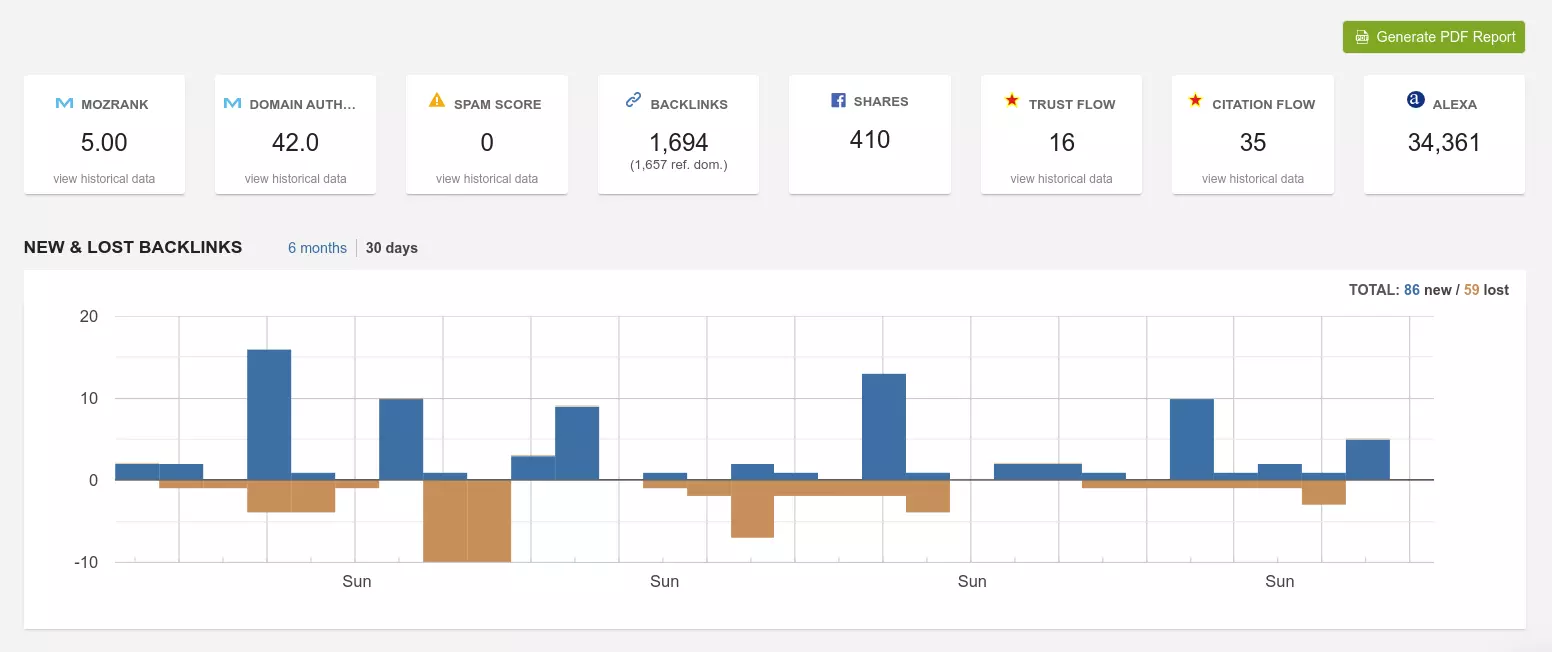View historical data for Domain Authority
The width and height of the screenshot is (1552, 652).
pos(295,179)
